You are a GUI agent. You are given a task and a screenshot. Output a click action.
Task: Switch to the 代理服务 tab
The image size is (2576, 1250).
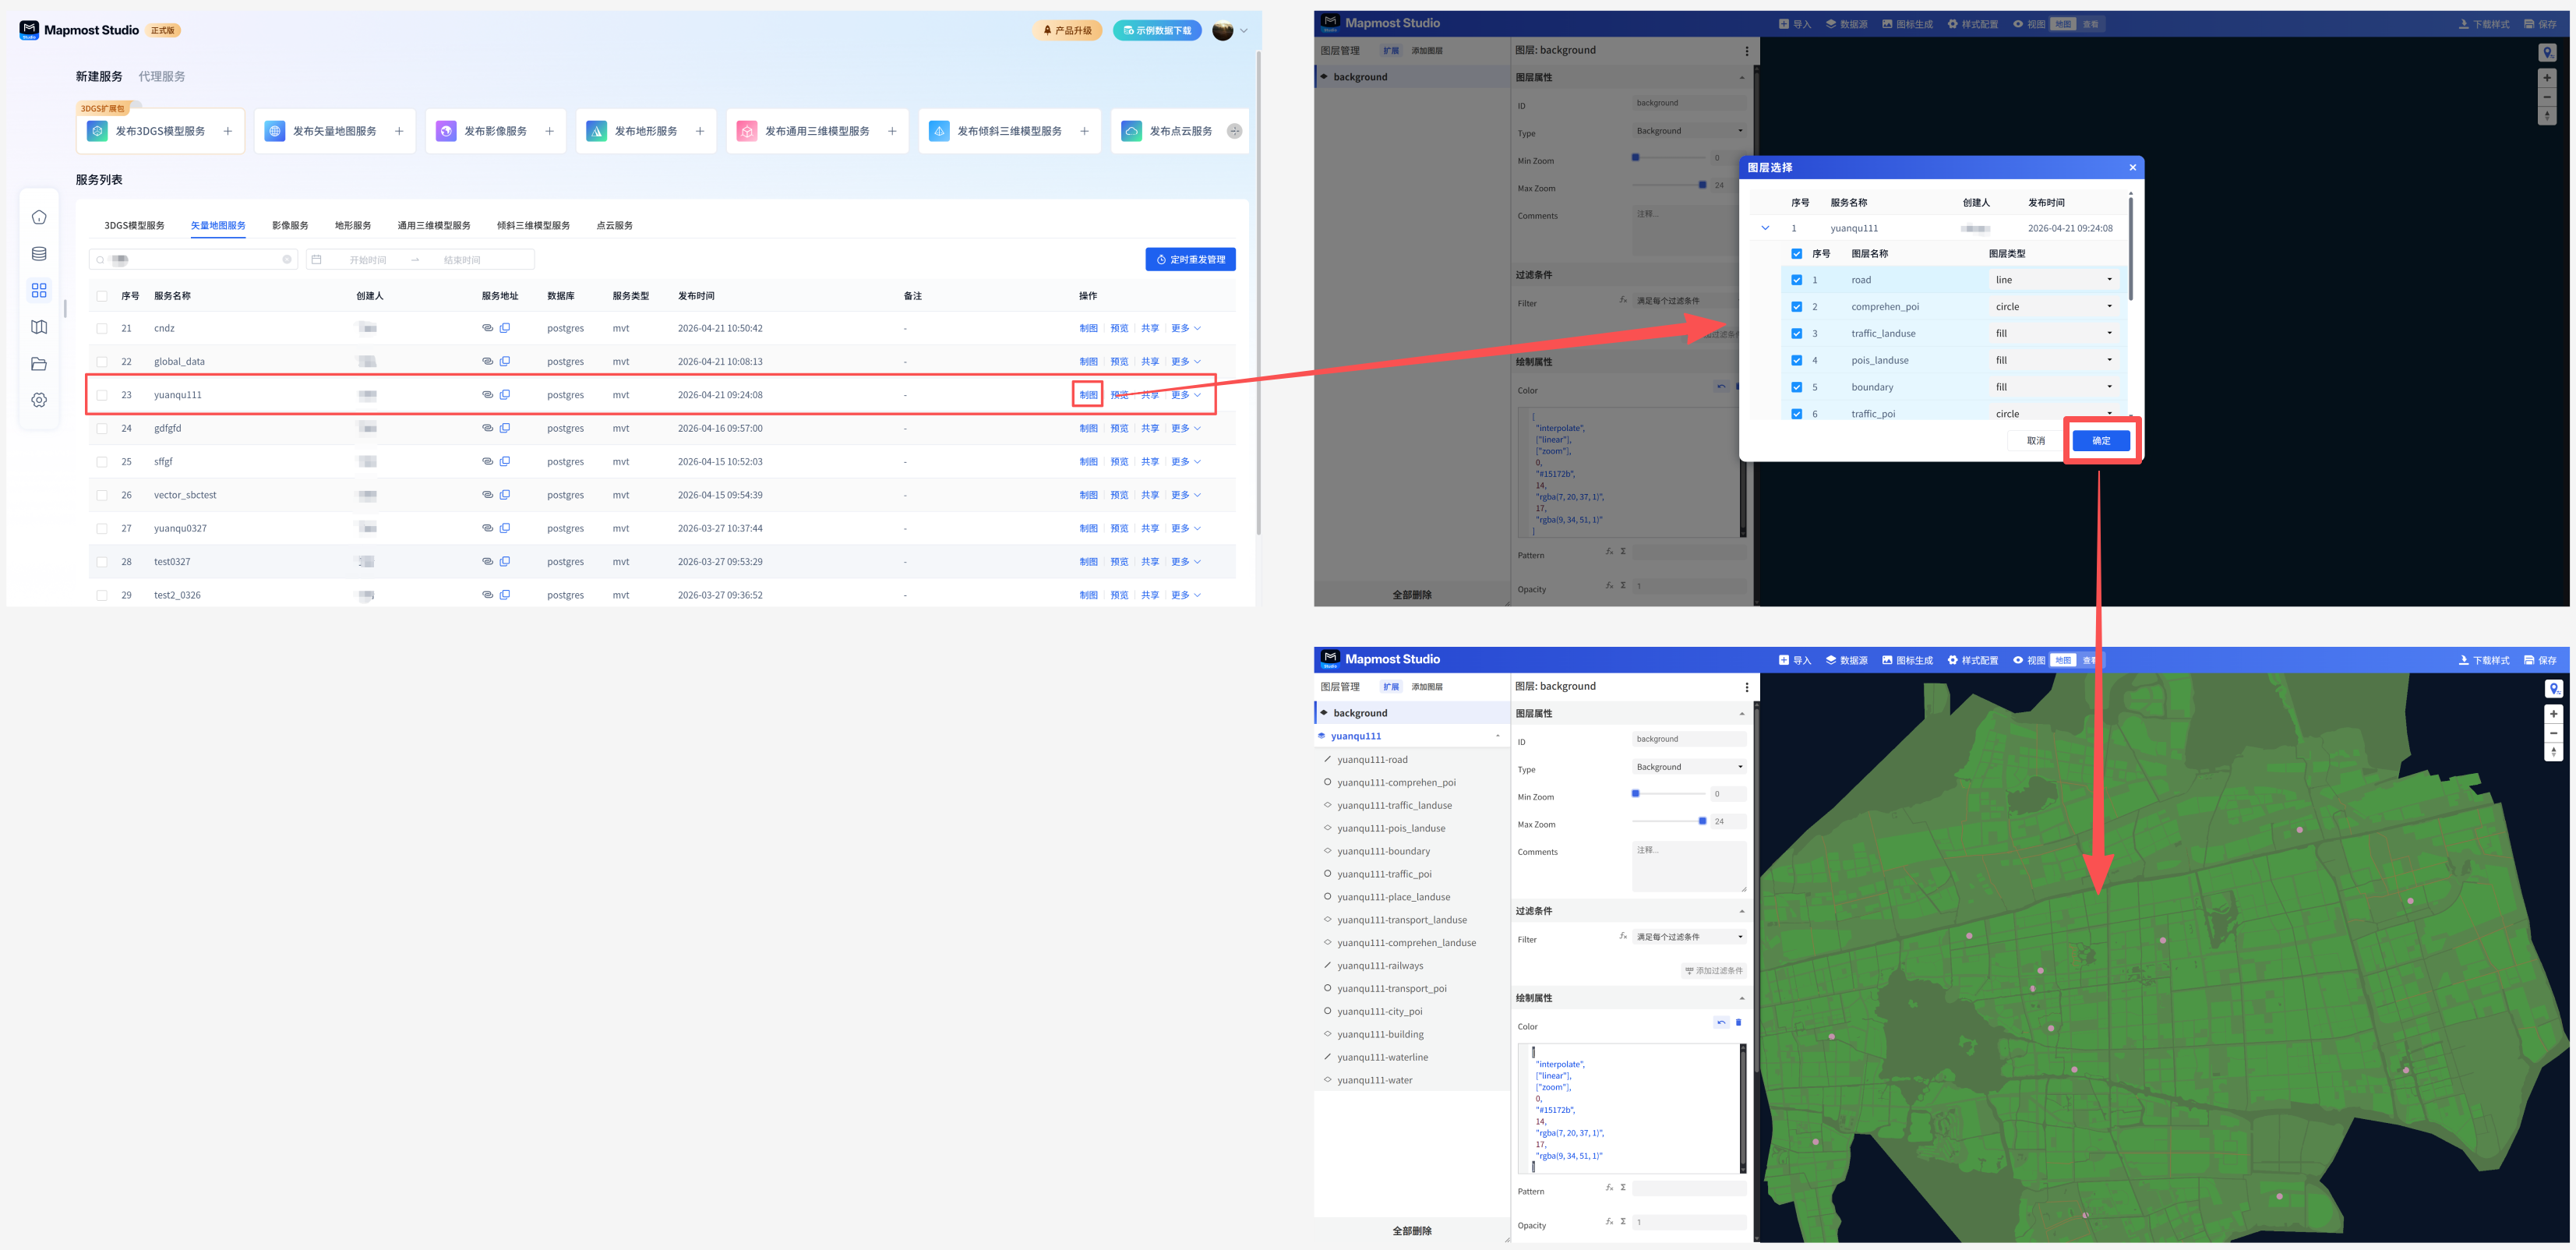pos(162,77)
